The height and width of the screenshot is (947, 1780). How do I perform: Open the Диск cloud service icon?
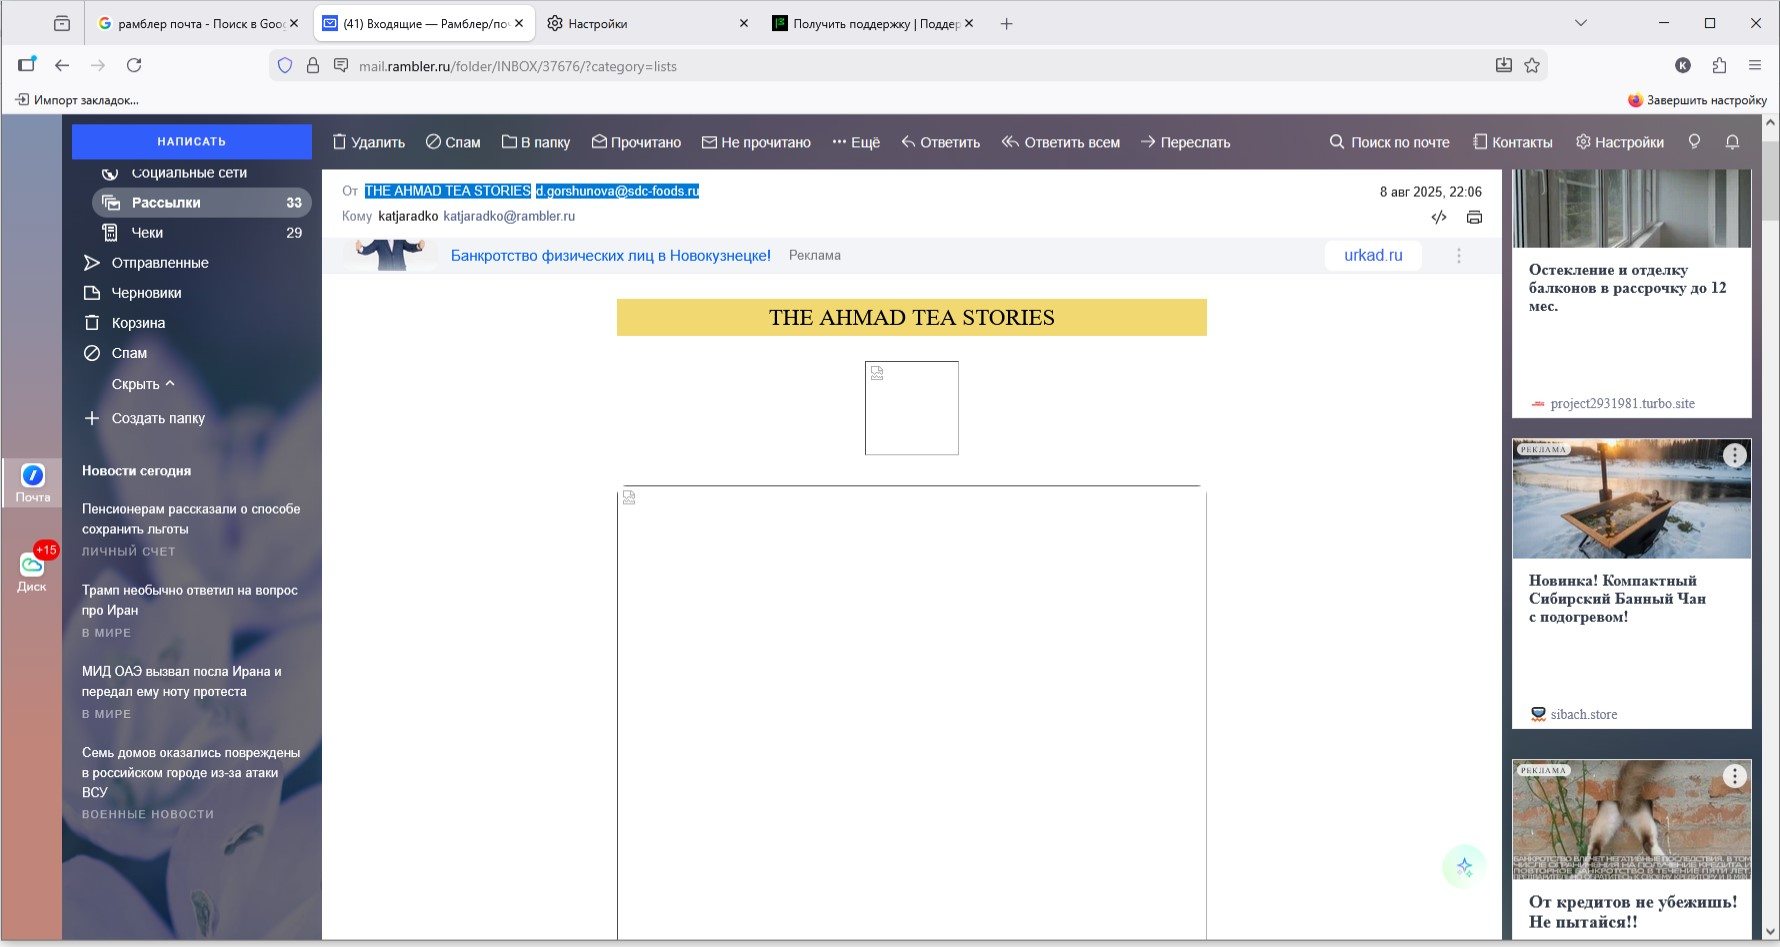point(32,572)
